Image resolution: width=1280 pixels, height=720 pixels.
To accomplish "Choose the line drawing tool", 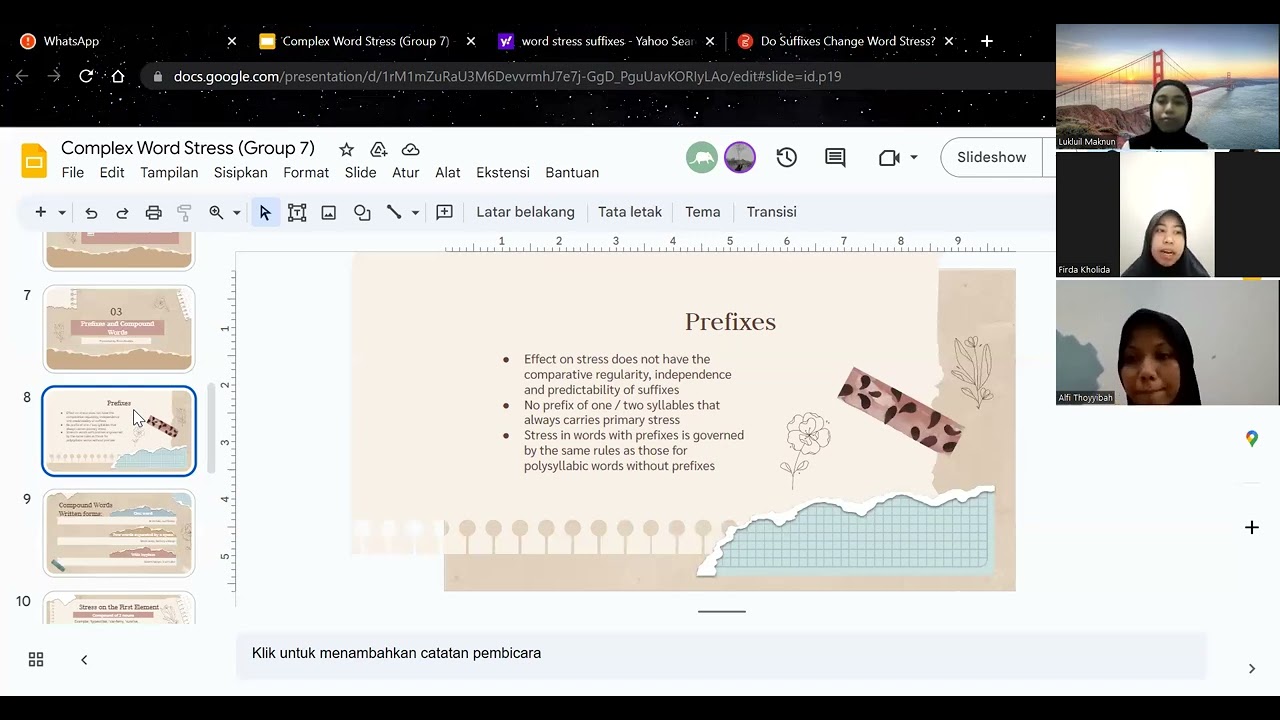I will [x=394, y=212].
